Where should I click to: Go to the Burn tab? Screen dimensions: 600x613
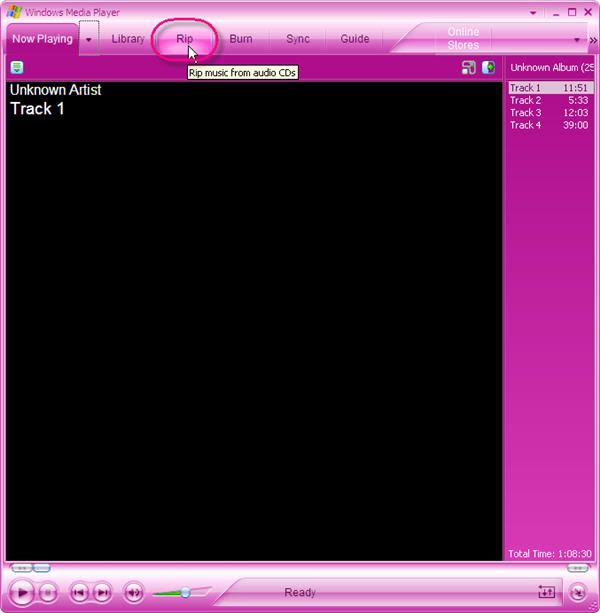[241, 39]
